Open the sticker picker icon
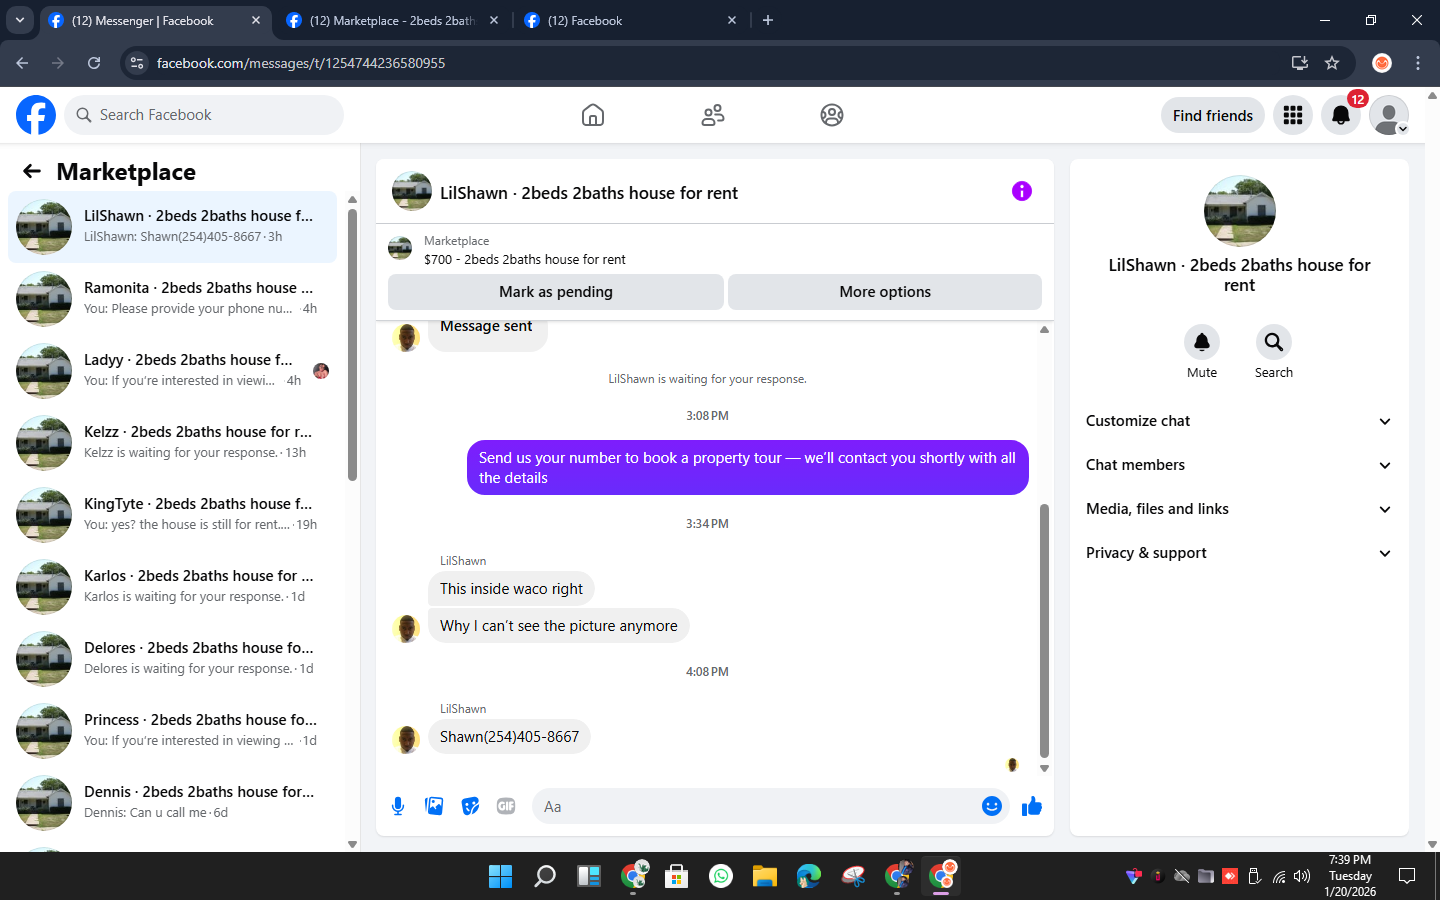1440x900 pixels. pos(470,806)
